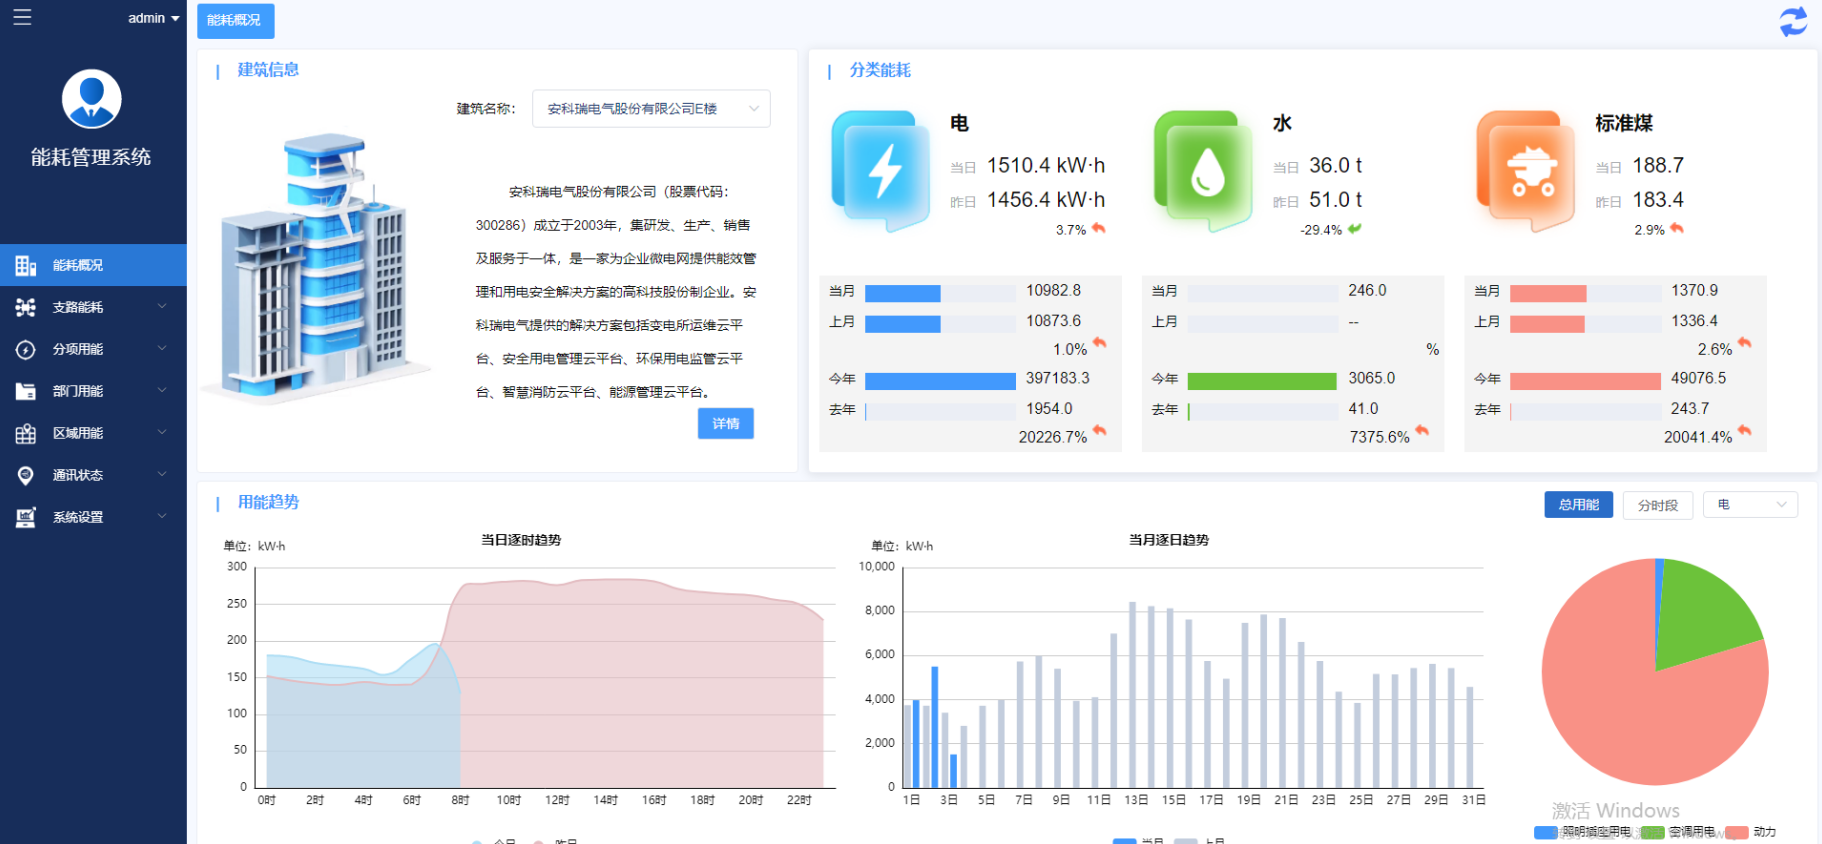
Task: Click the 区域用能 grid icon
Action: coord(26,433)
